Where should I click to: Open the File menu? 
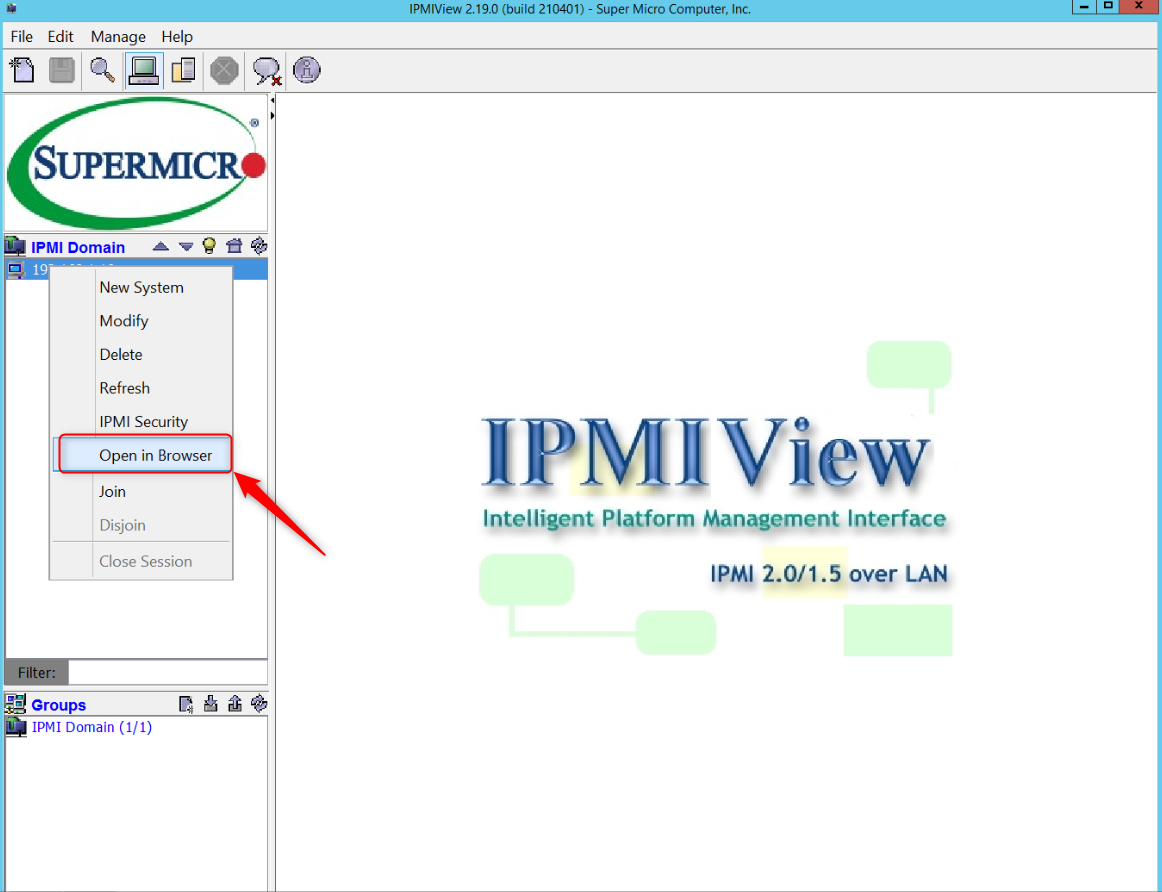click(21, 36)
